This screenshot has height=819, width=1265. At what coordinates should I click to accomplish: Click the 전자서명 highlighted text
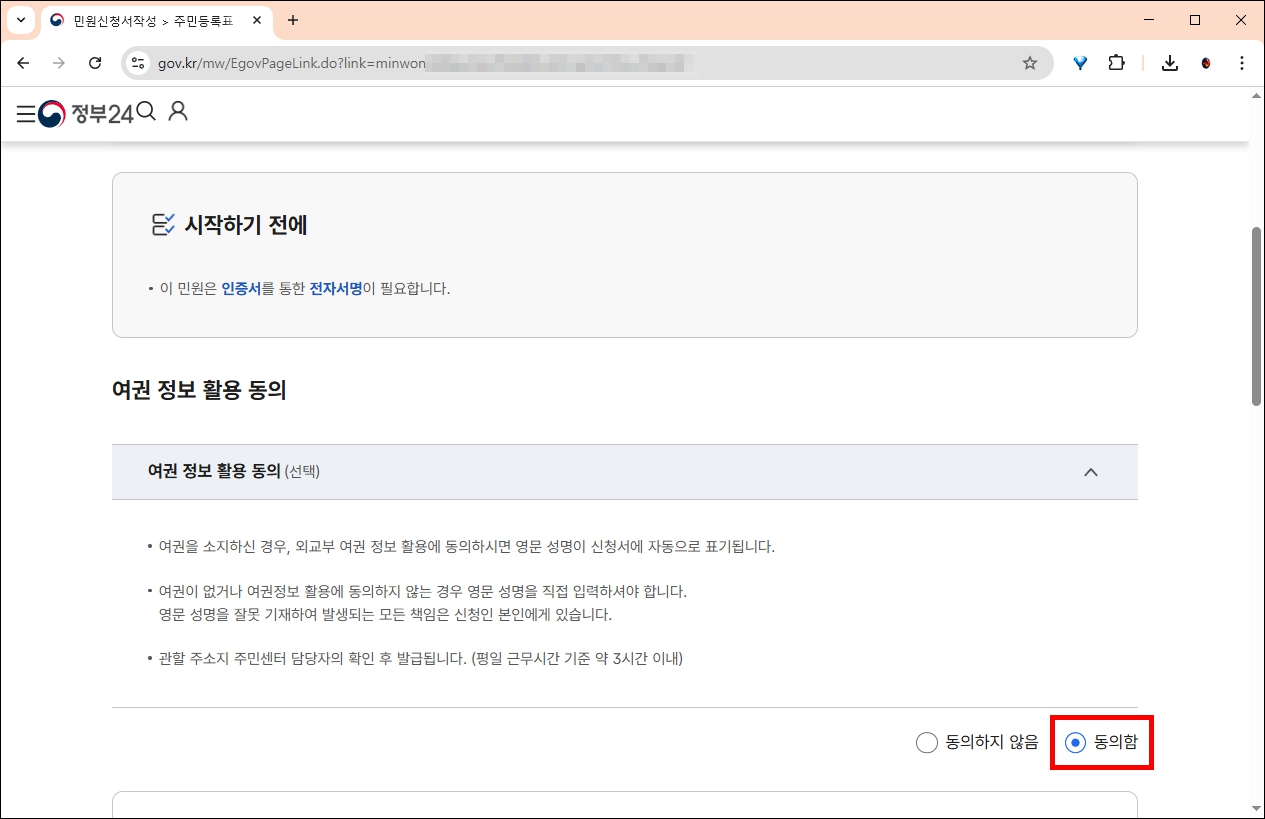click(336, 288)
